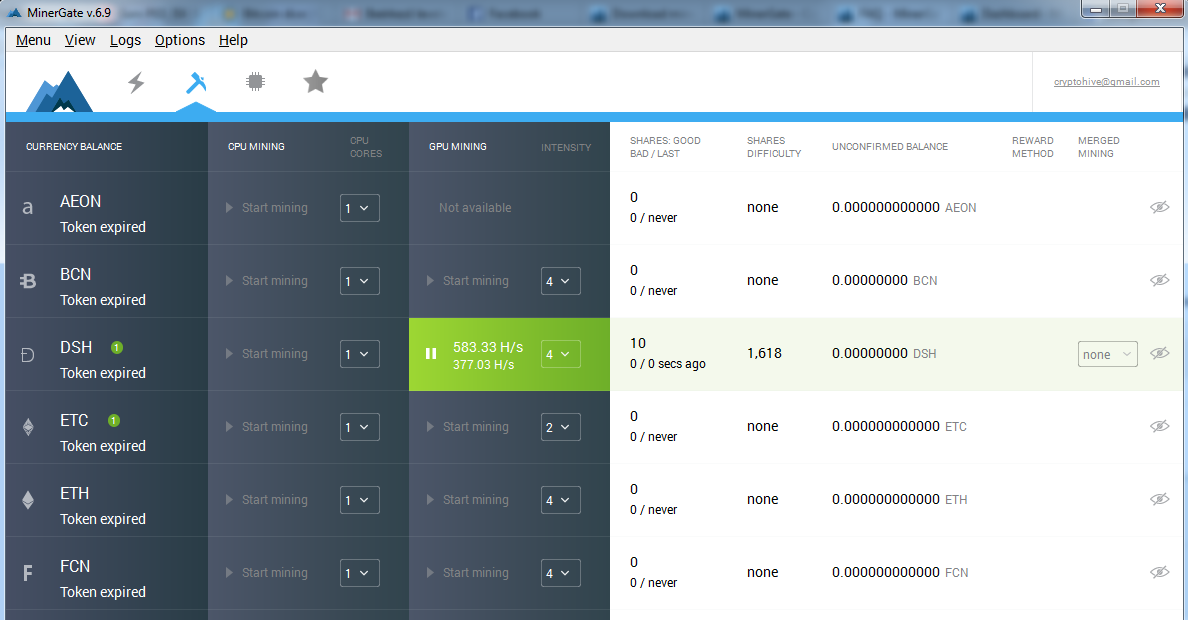This screenshot has height=620, width=1188.
Task: Open ETH GPU intensity dropdown
Action: [561, 500]
